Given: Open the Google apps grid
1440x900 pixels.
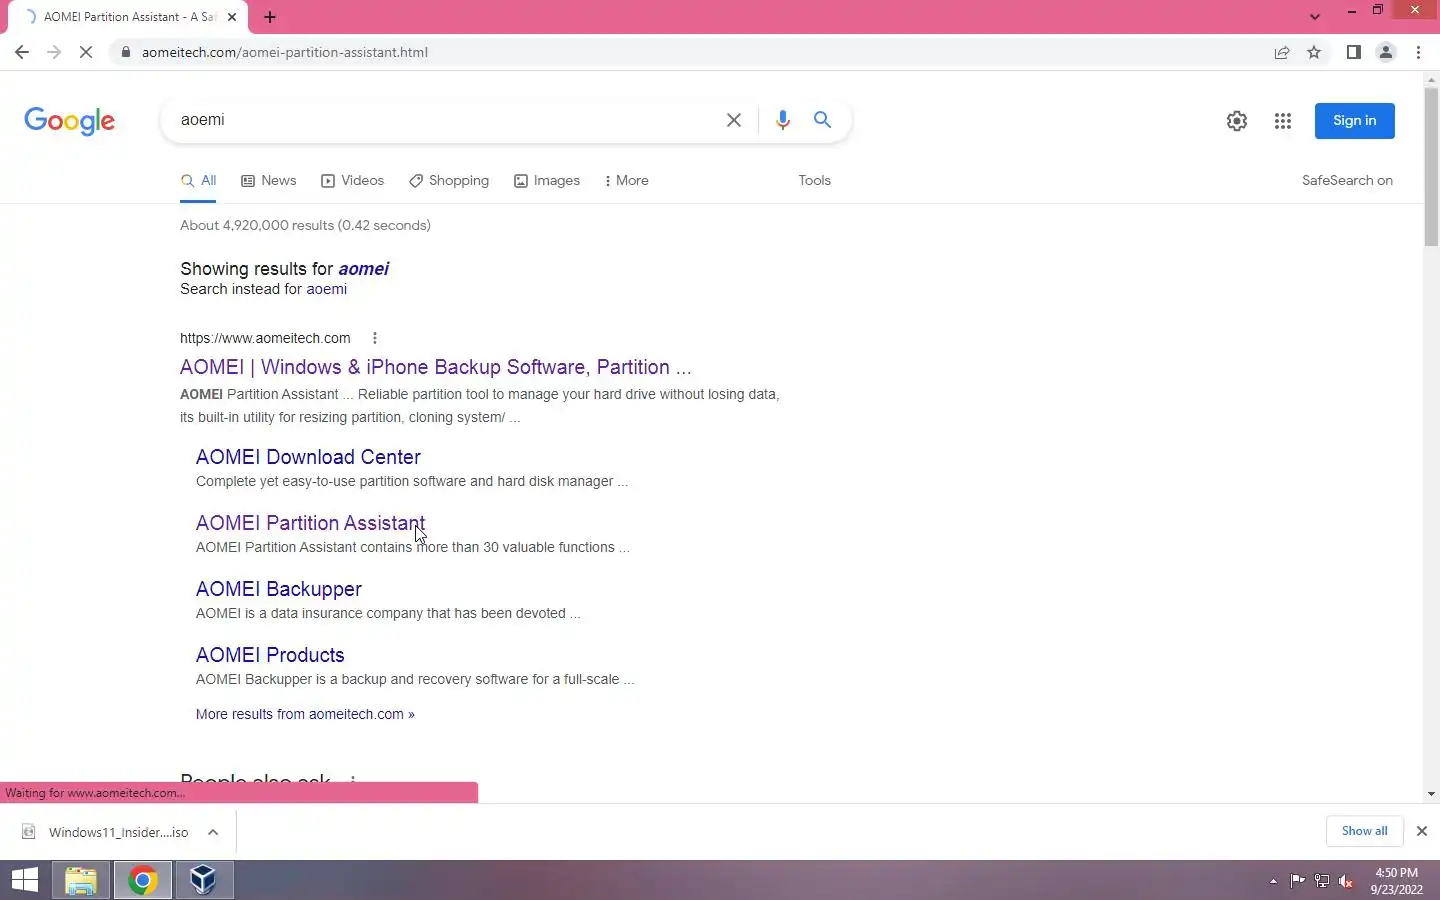Looking at the screenshot, I should tap(1283, 121).
